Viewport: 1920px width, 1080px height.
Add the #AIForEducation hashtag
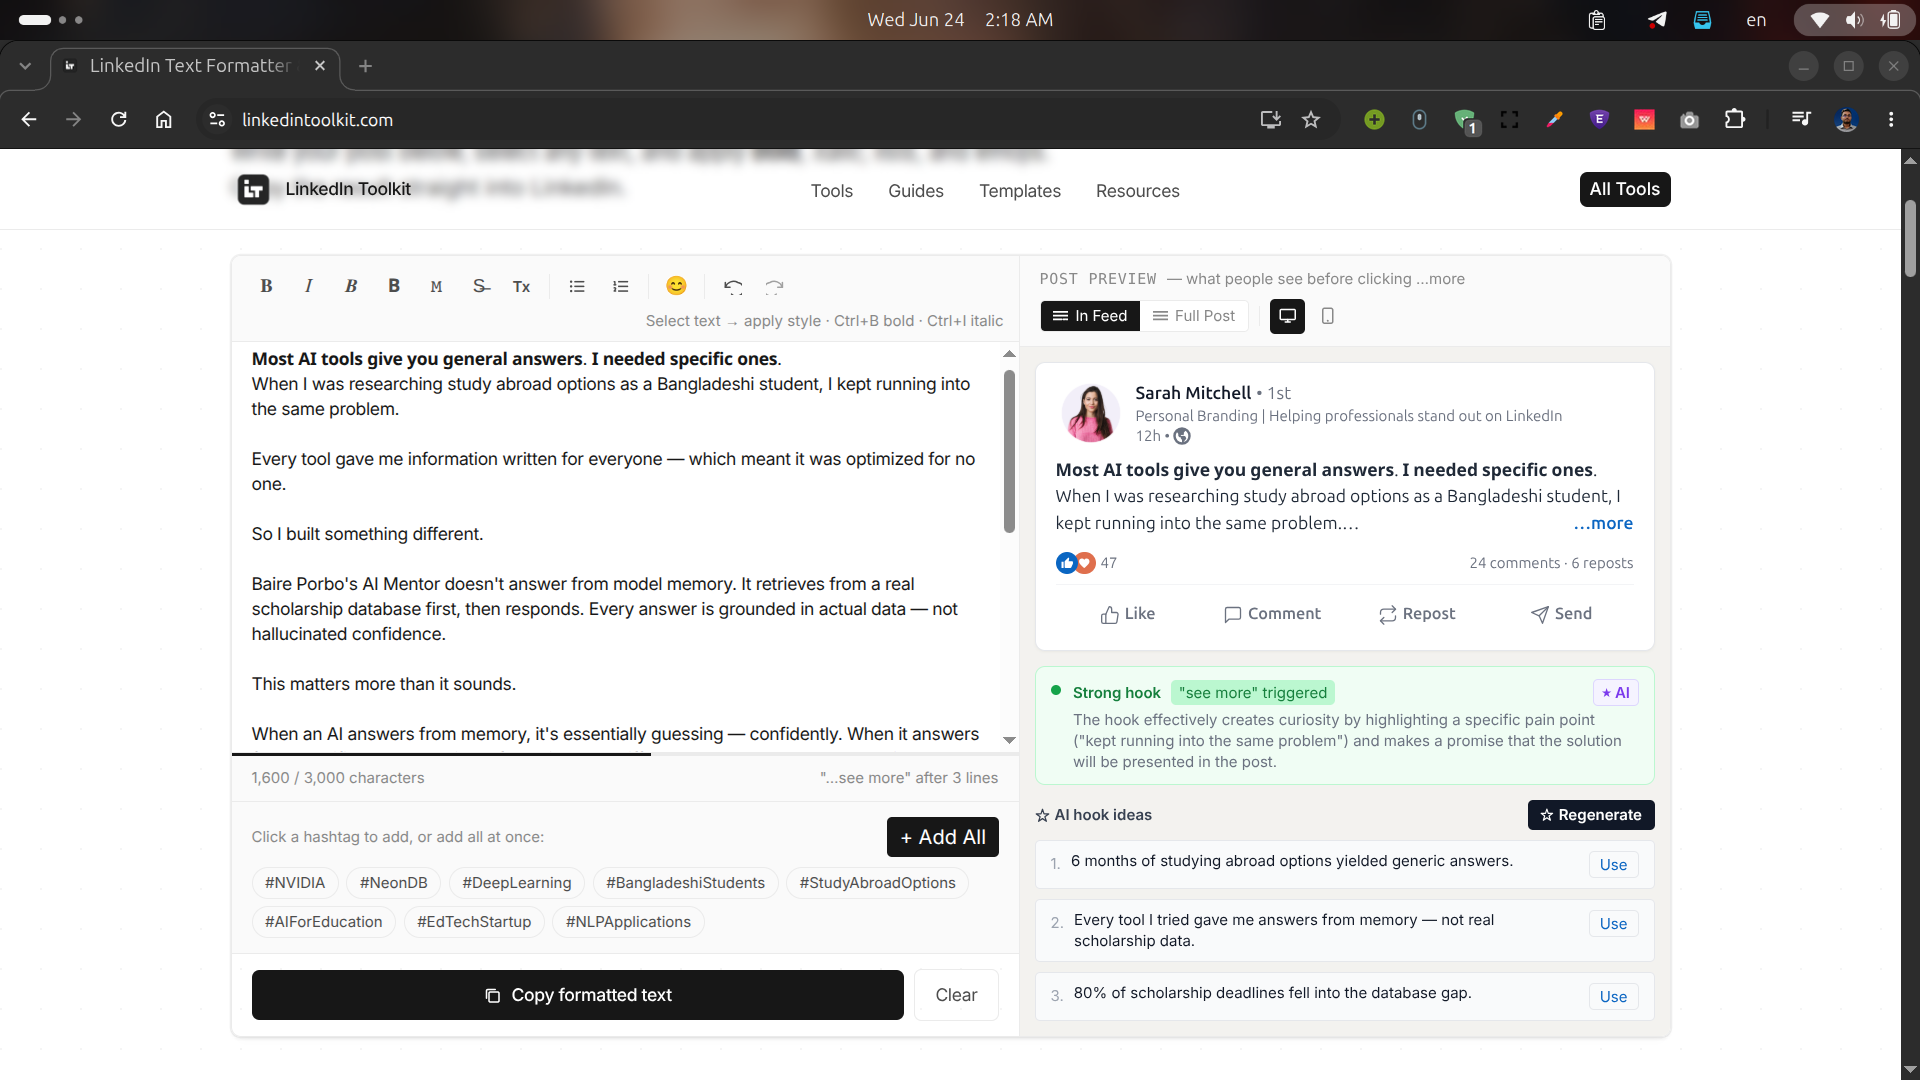[323, 922]
